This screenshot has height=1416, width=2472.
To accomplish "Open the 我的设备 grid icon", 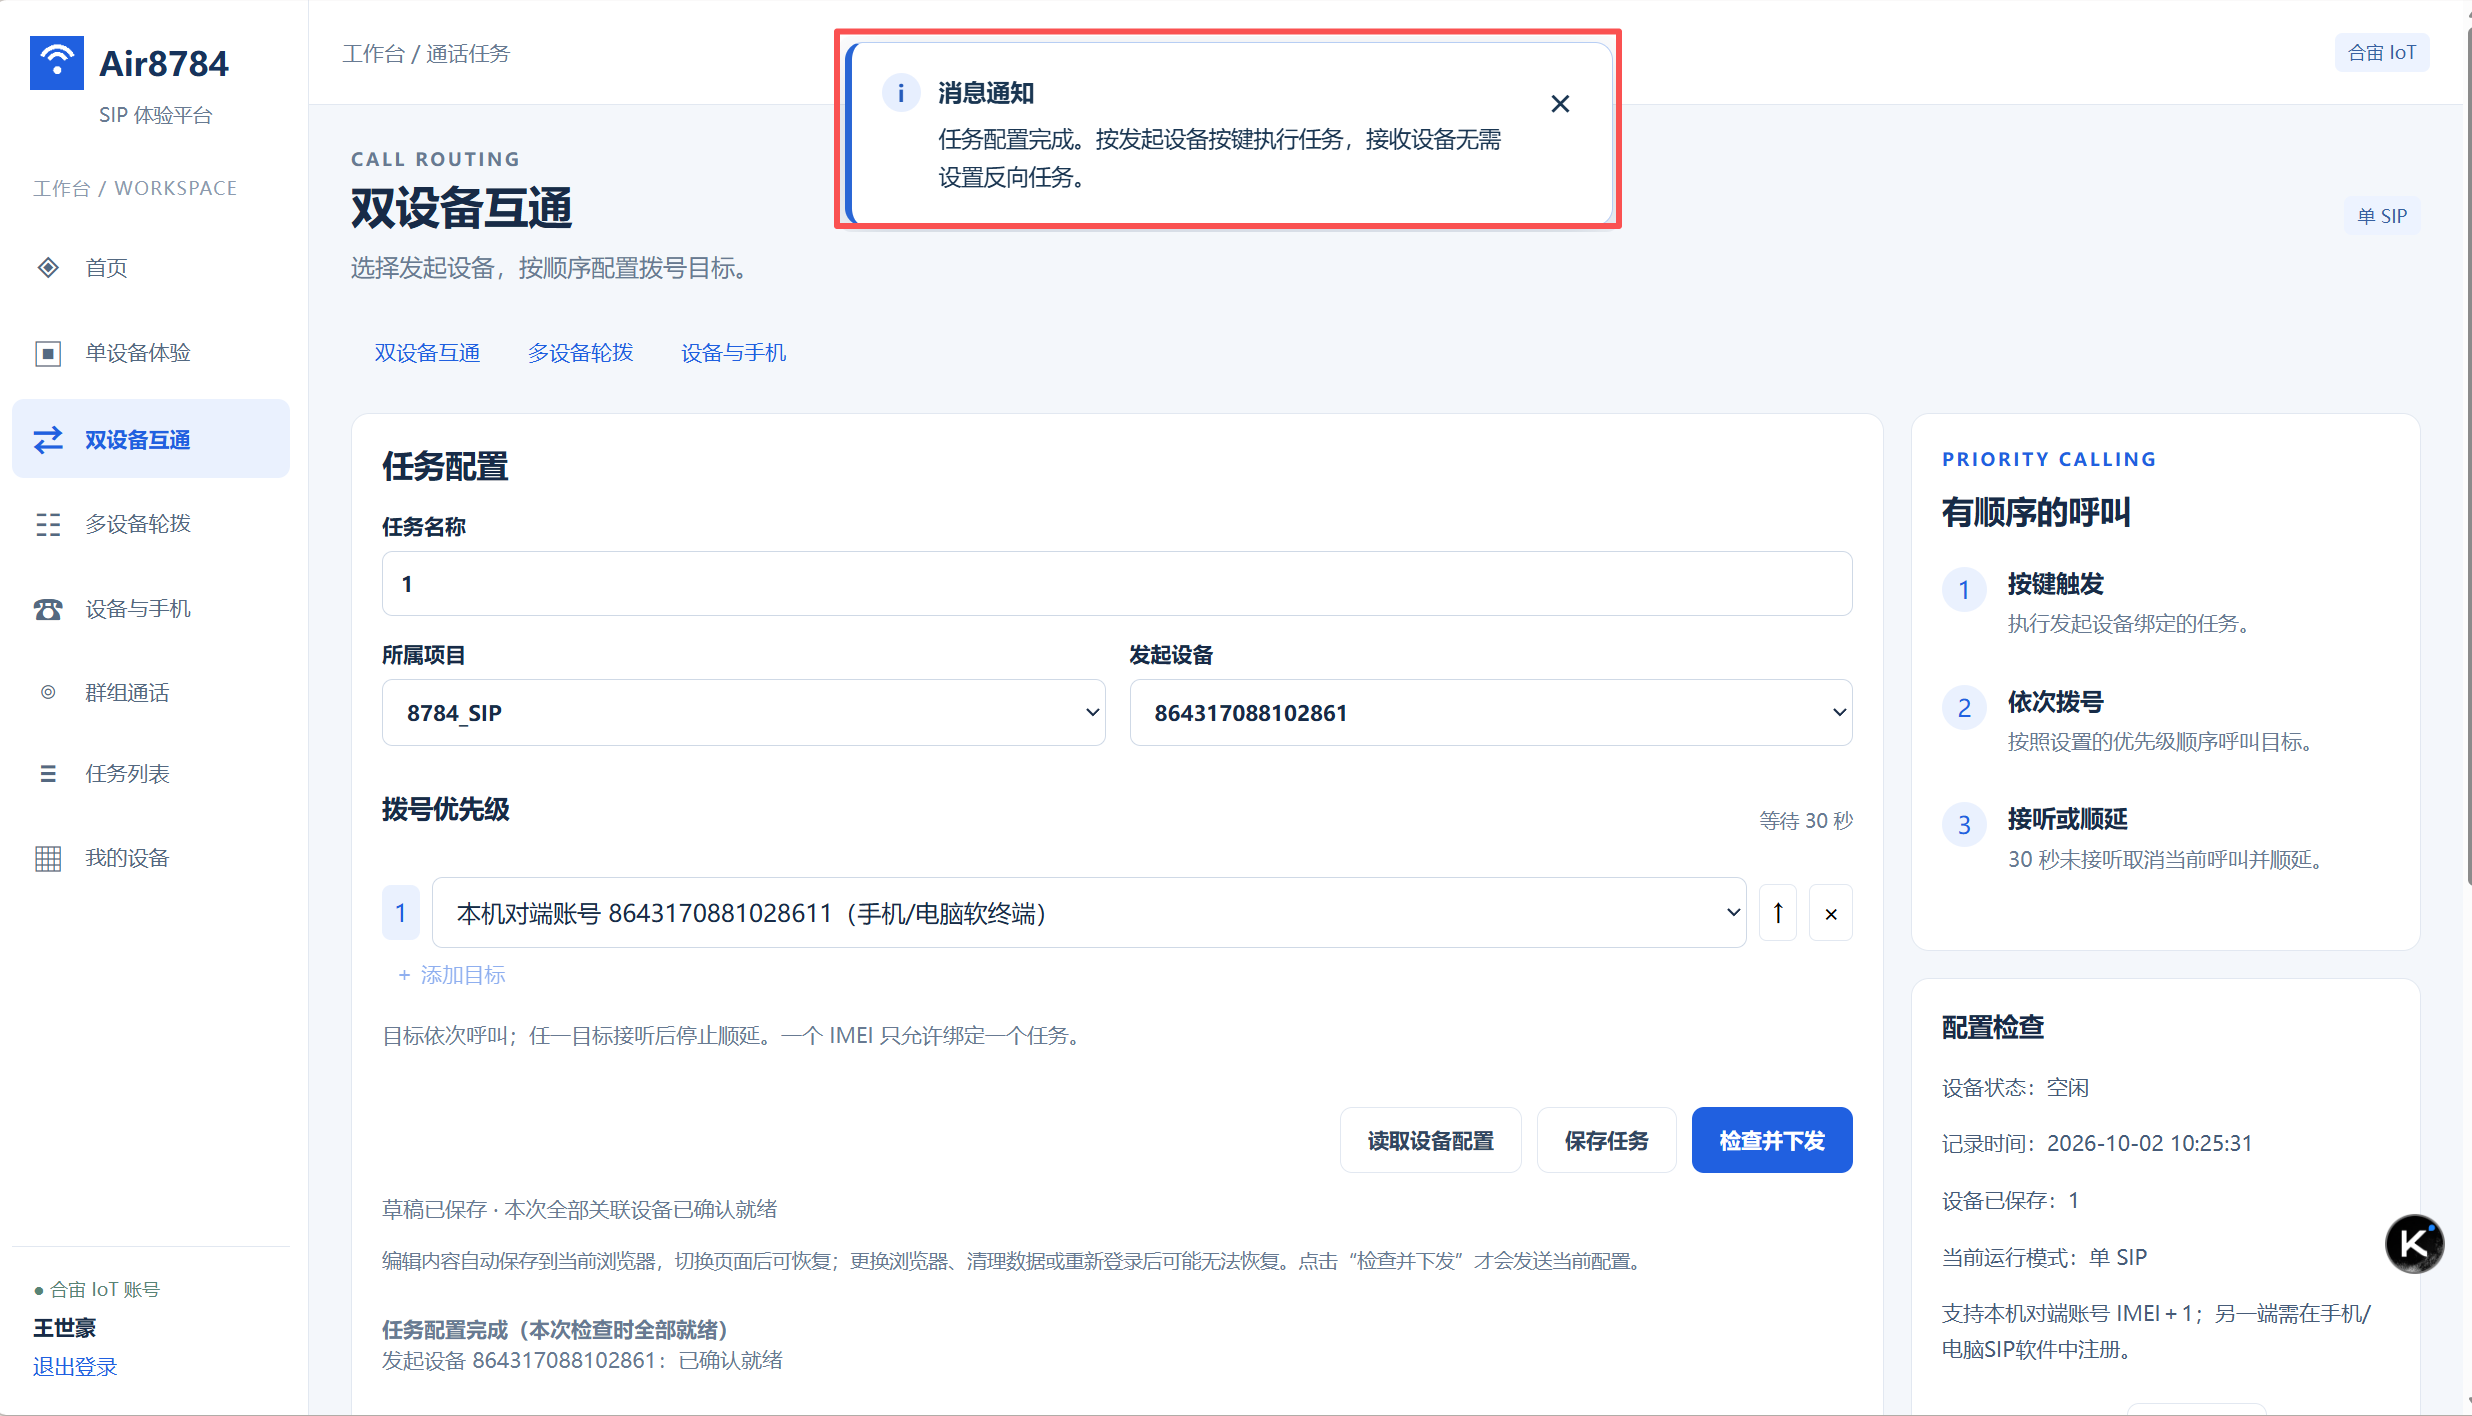I will (48, 858).
